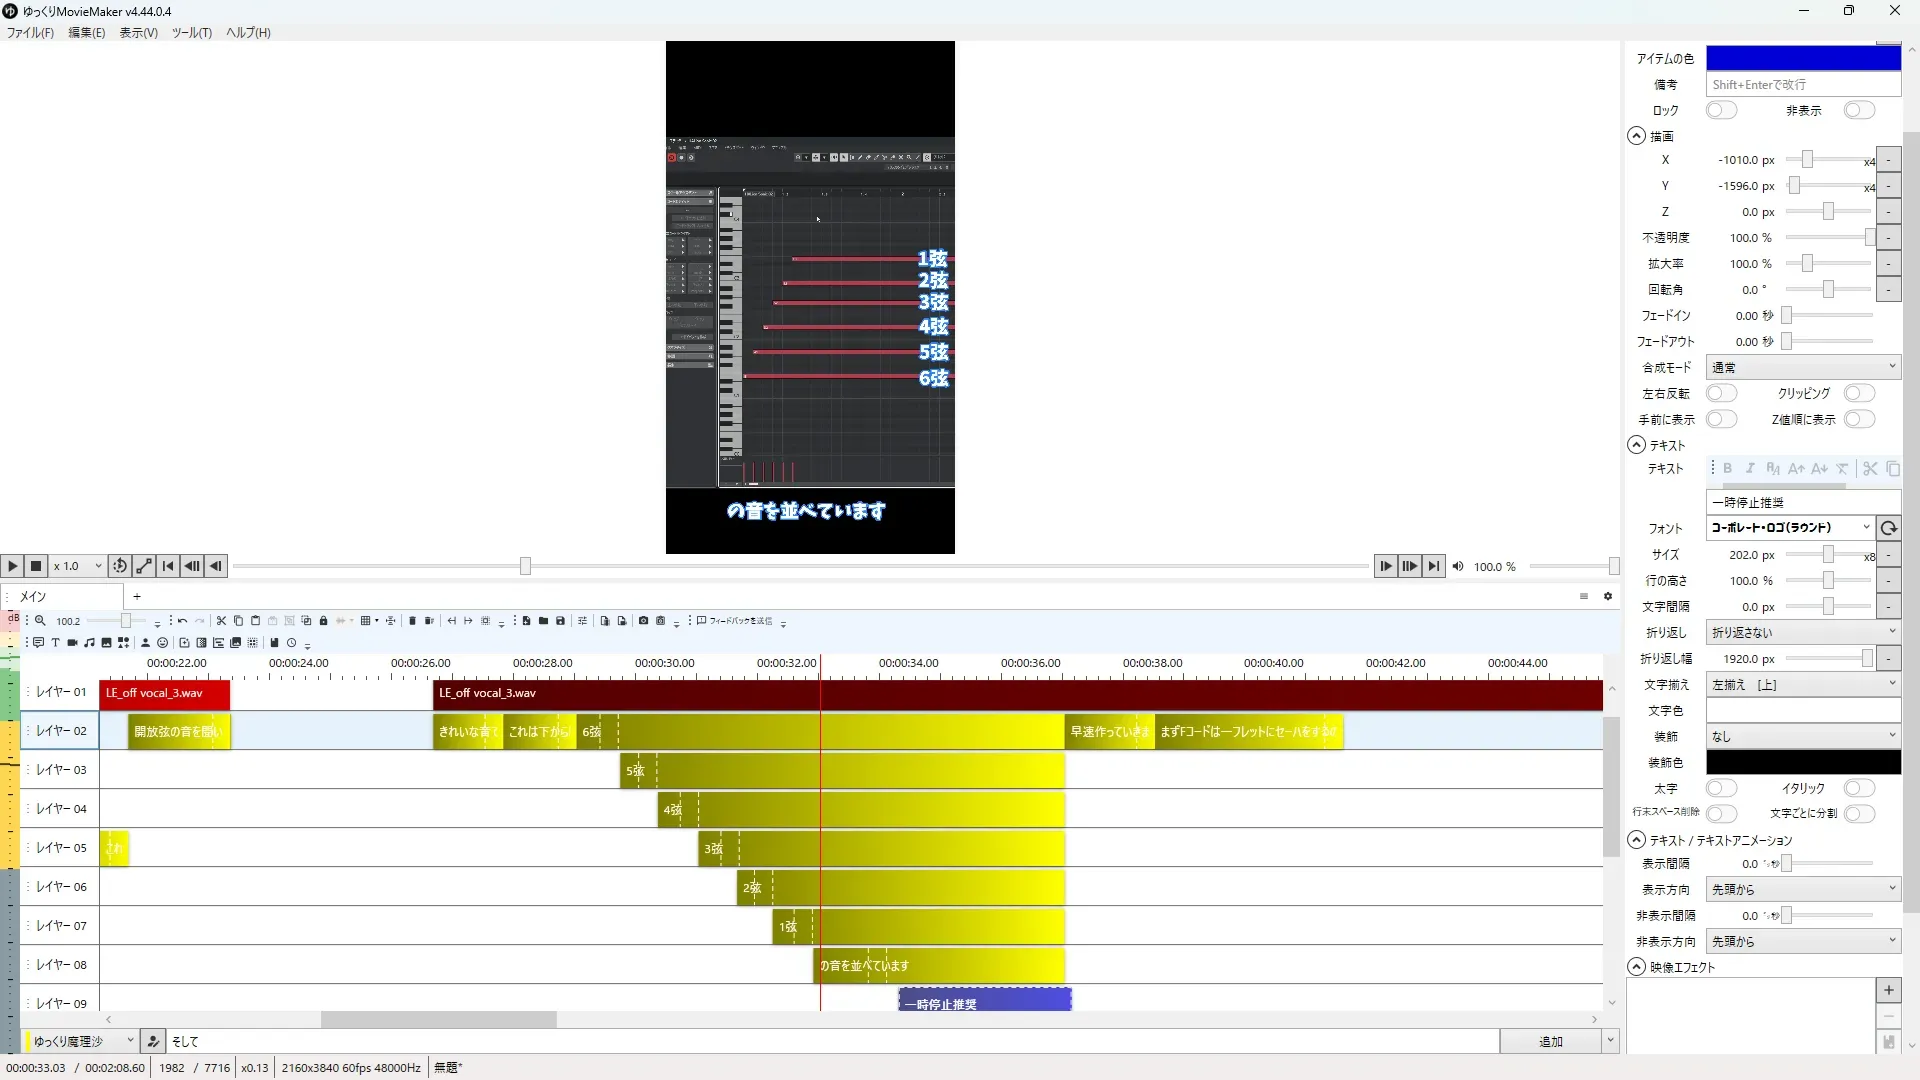Click the stop playback button
The image size is (1920, 1080).
click(x=36, y=566)
